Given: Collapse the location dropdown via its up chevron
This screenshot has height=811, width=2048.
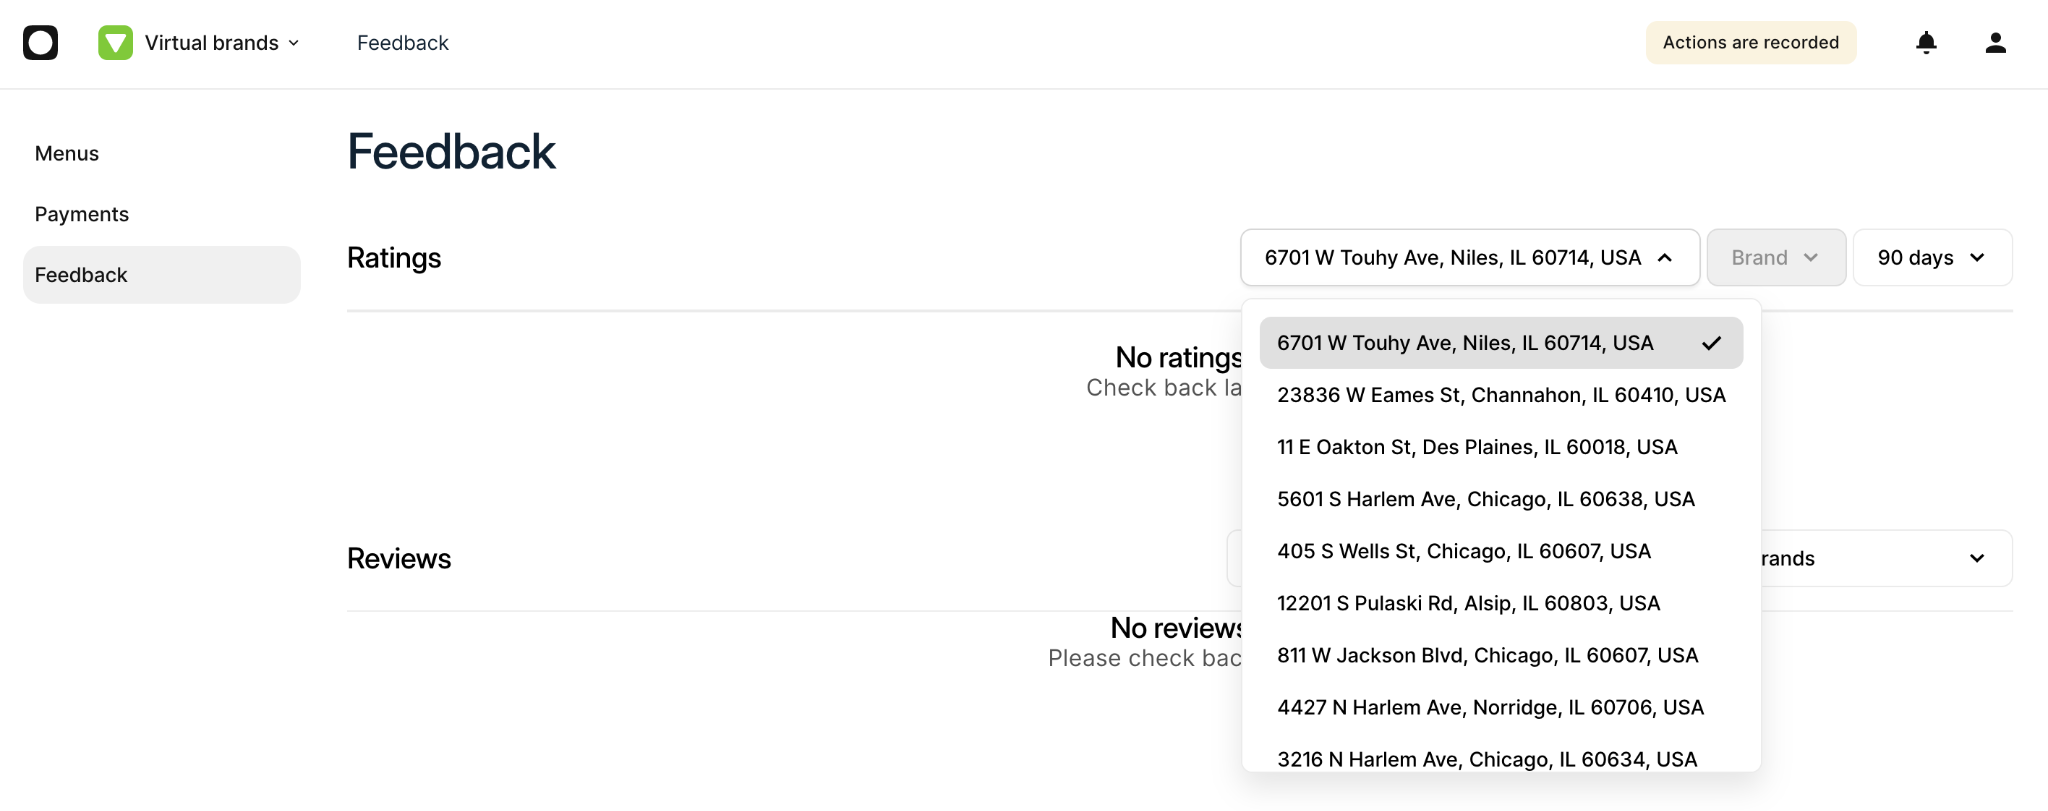Looking at the screenshot, I should [1665, 258].
